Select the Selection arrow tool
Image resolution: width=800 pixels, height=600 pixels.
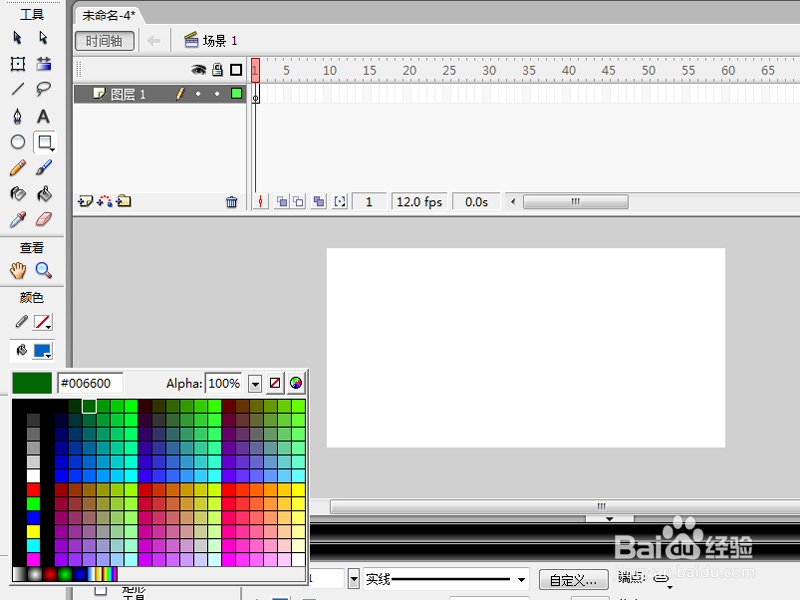coord(17,38)
